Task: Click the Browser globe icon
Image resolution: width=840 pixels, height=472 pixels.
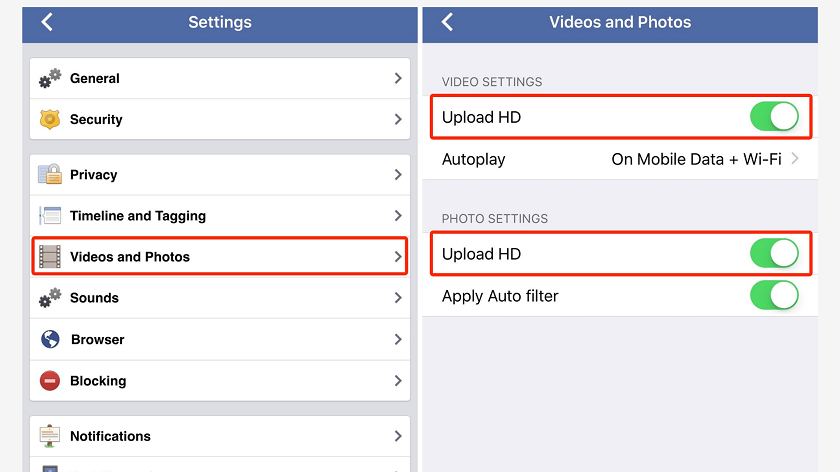Action: (x=50, y=340)
